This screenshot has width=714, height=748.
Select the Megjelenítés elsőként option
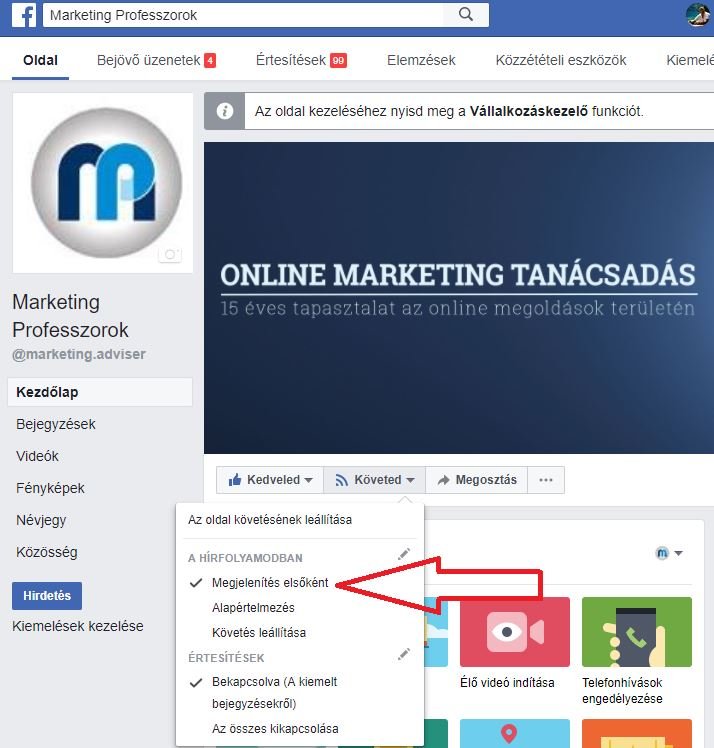(x=270, y=582)
